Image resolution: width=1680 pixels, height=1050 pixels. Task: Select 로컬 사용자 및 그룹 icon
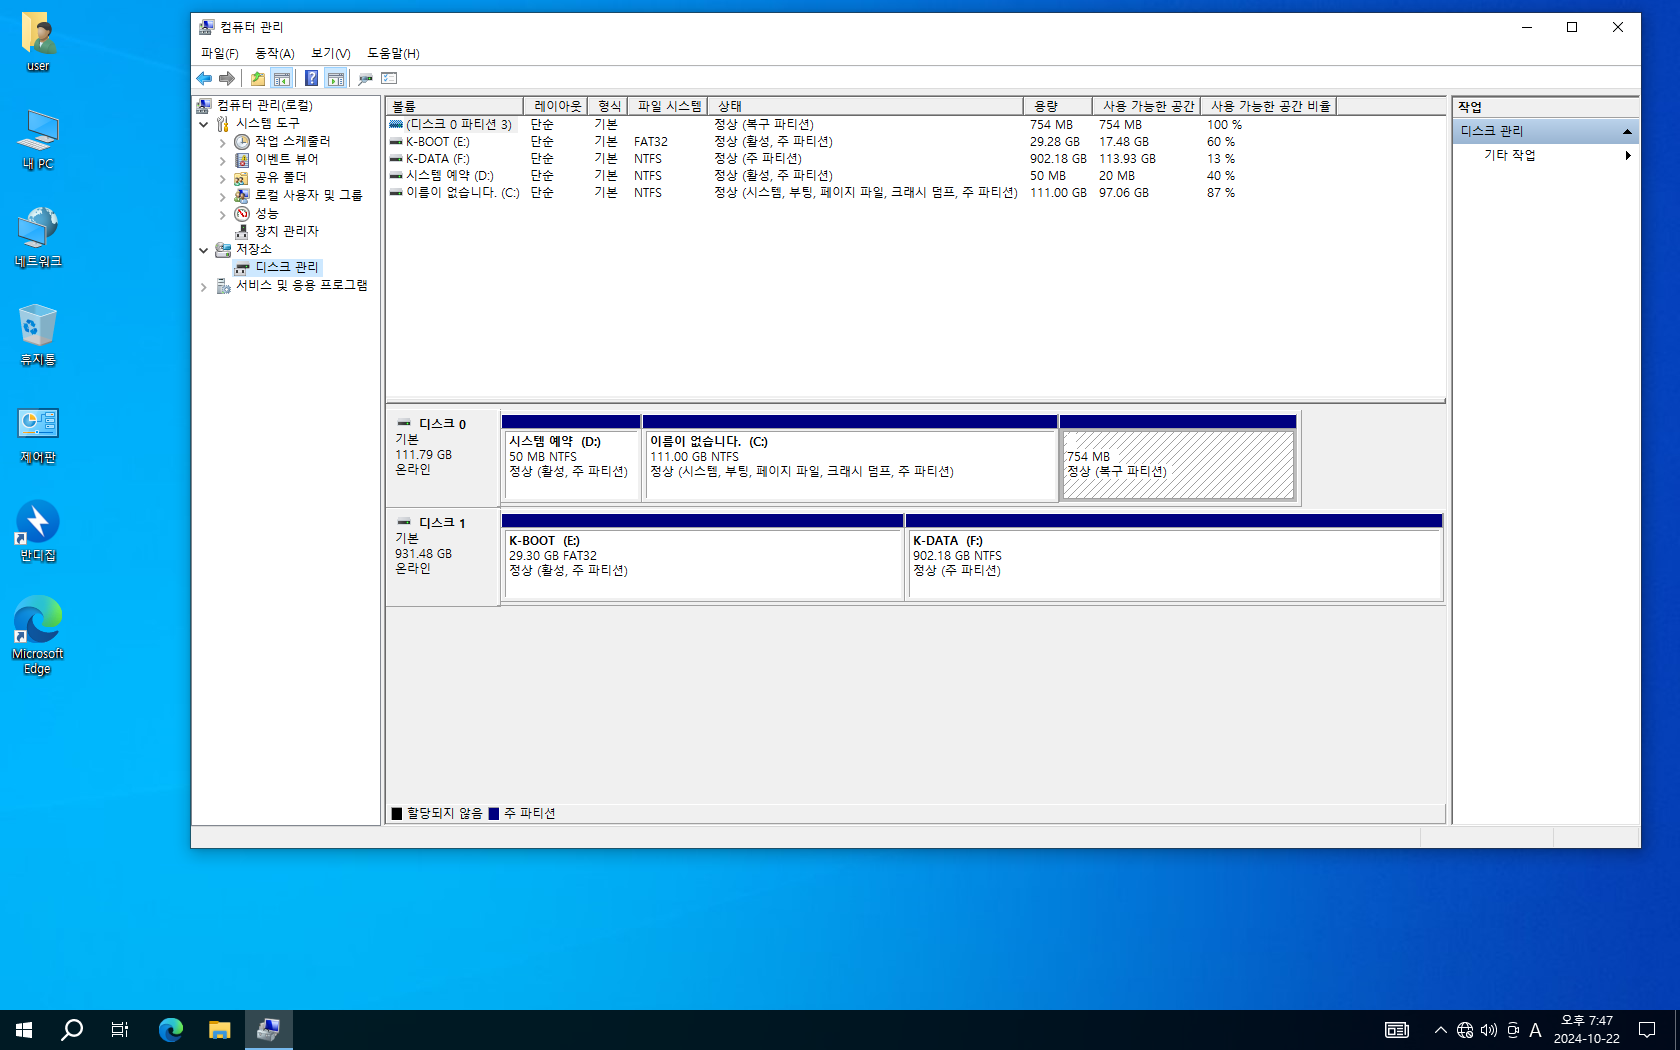point(242,196)
